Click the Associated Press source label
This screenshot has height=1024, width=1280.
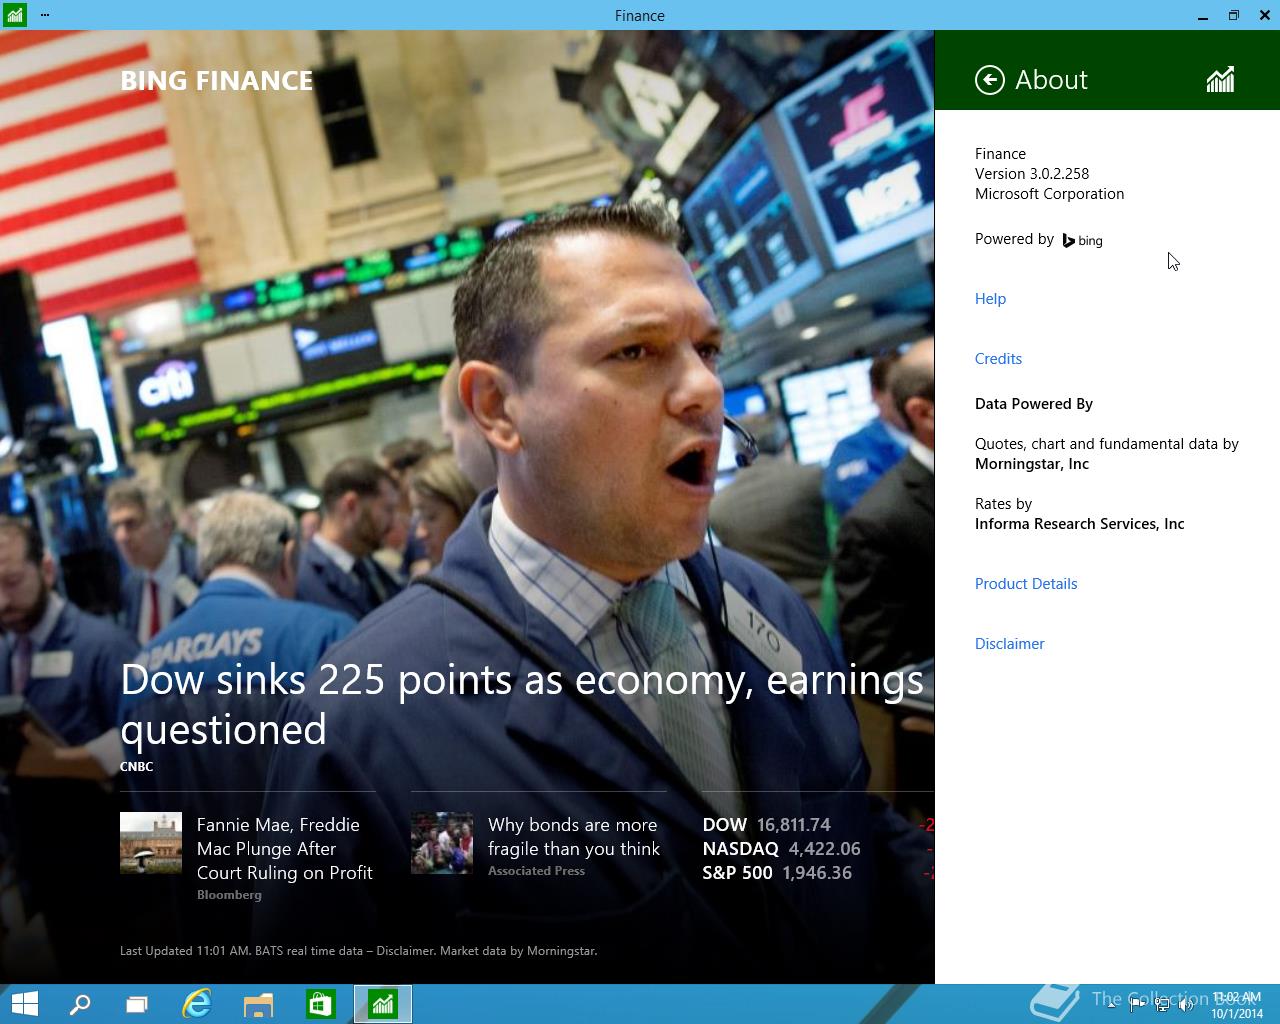click(x=536, y=871)
